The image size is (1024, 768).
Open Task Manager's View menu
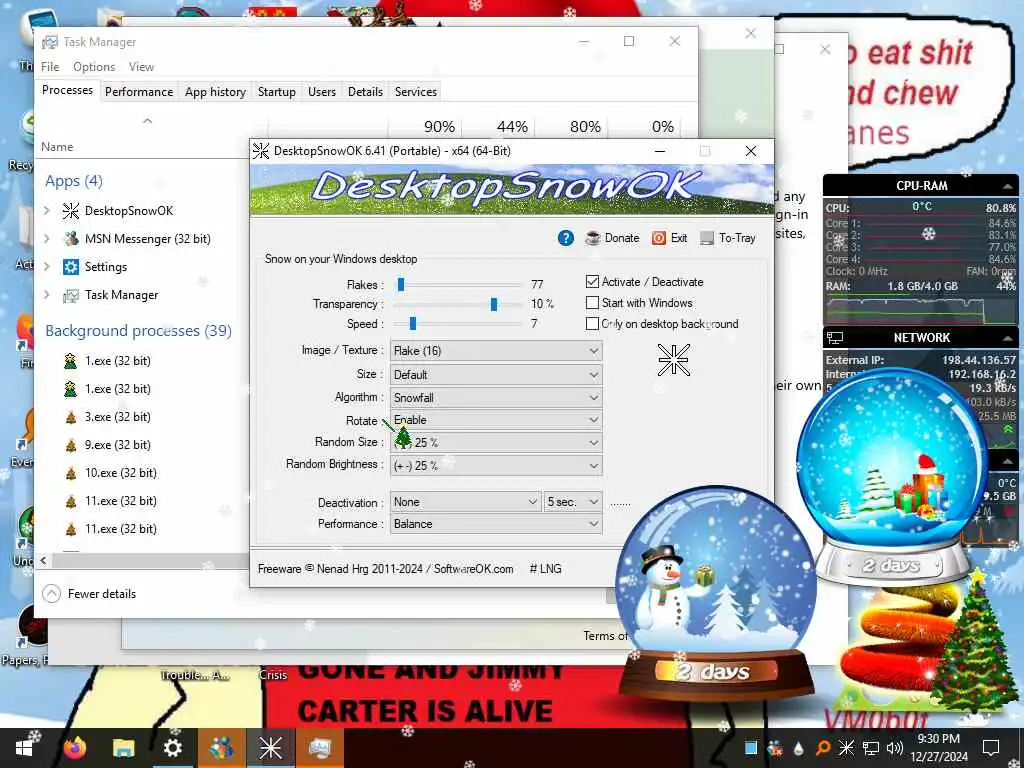point(141,67)
